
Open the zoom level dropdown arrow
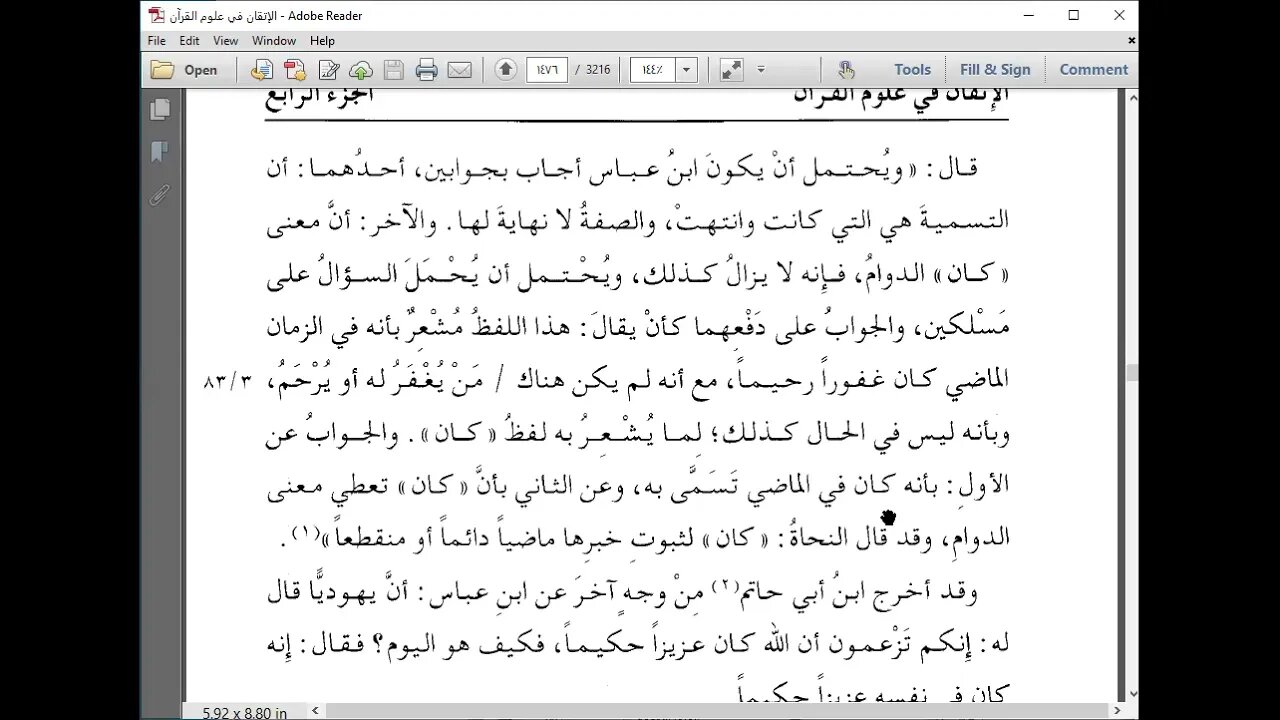tap(686, 70)
